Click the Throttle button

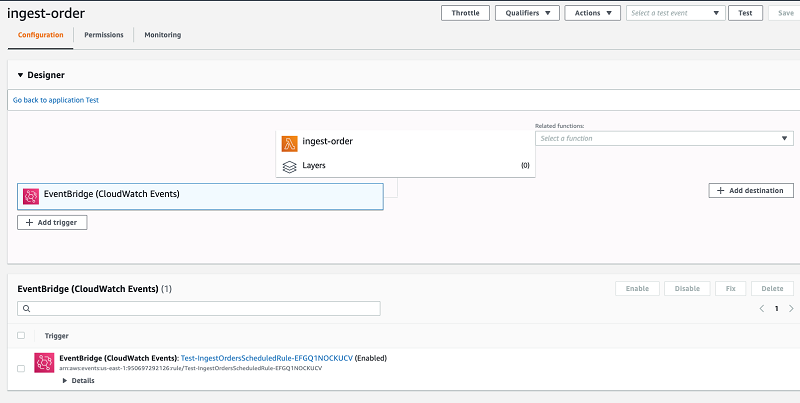(x=465, y=13)
